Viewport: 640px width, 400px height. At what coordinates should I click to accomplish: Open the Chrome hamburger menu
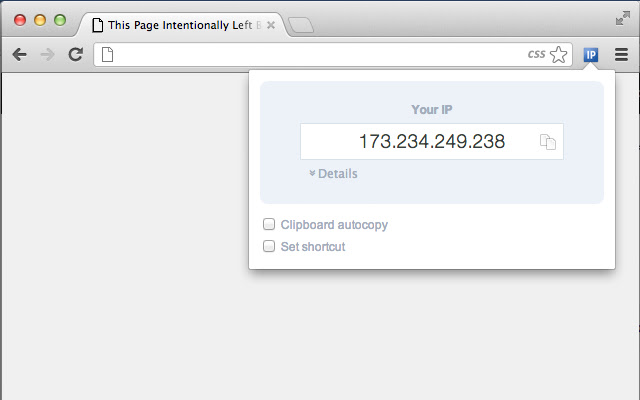click(x=621, y=55)
